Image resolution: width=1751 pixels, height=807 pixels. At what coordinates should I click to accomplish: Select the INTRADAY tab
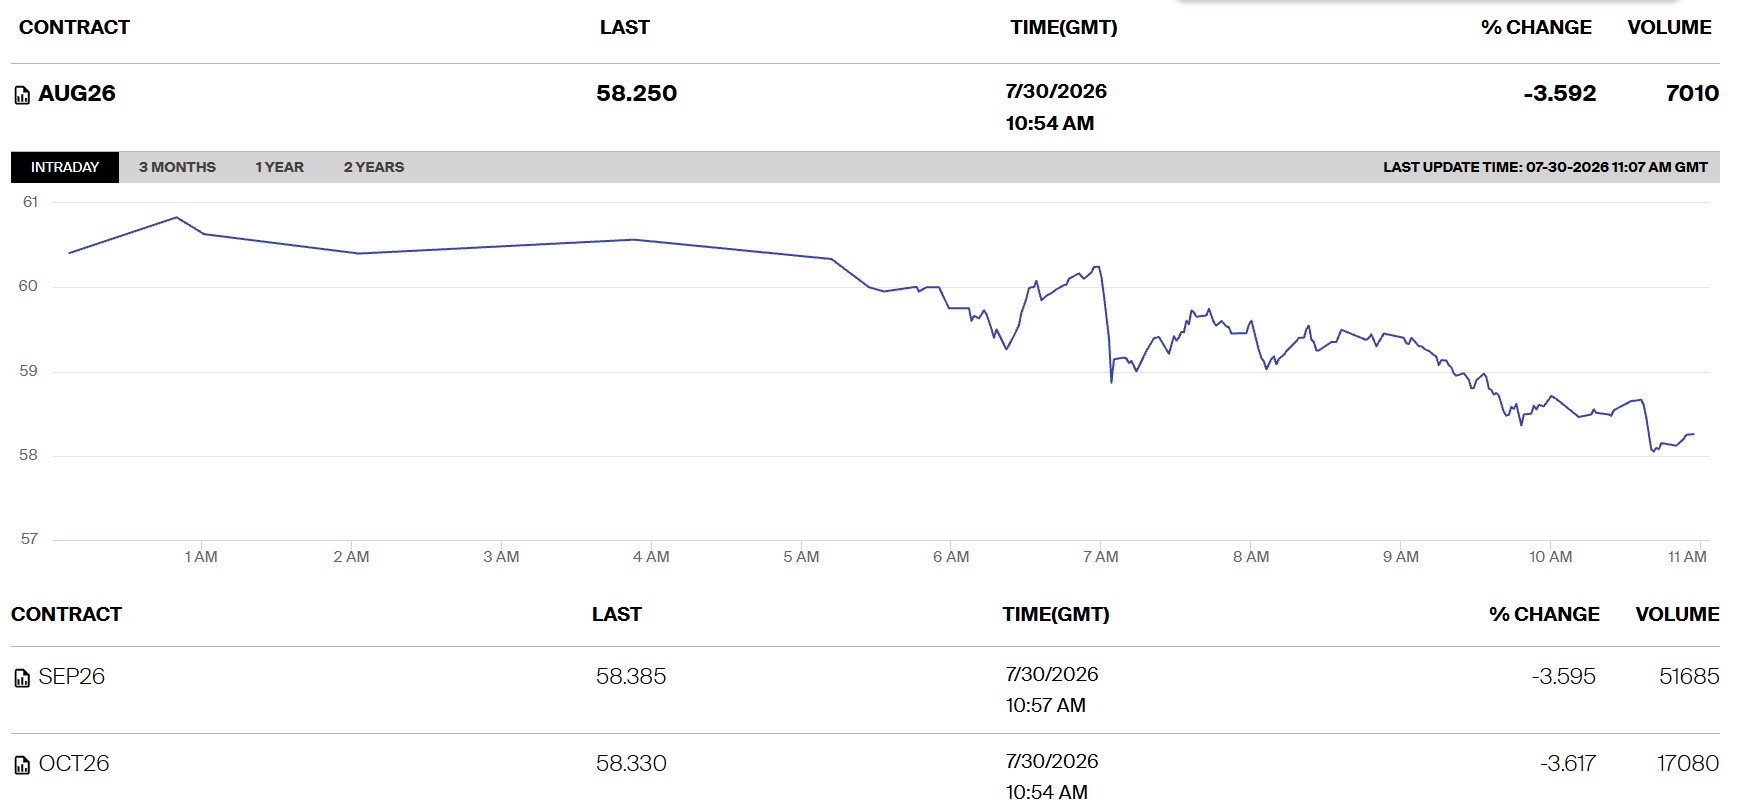click(x=65, y=167)
